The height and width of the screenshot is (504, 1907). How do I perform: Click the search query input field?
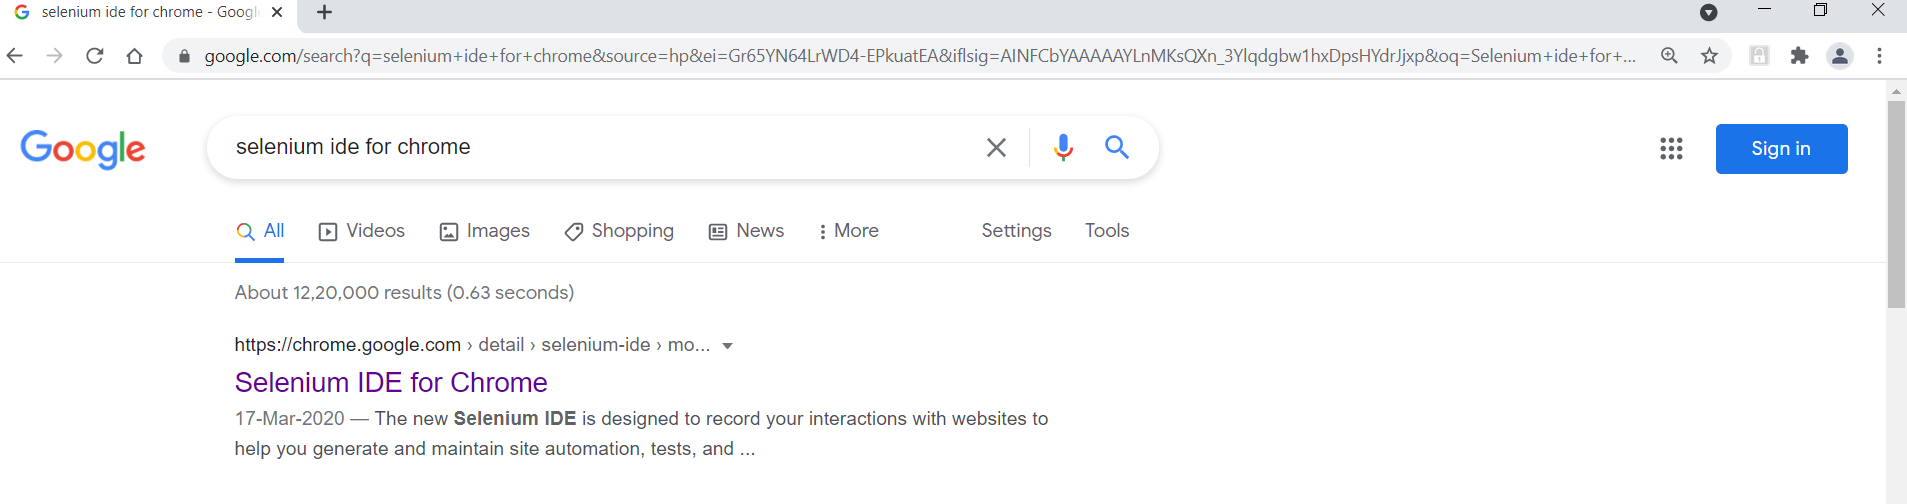coord(600,147)
